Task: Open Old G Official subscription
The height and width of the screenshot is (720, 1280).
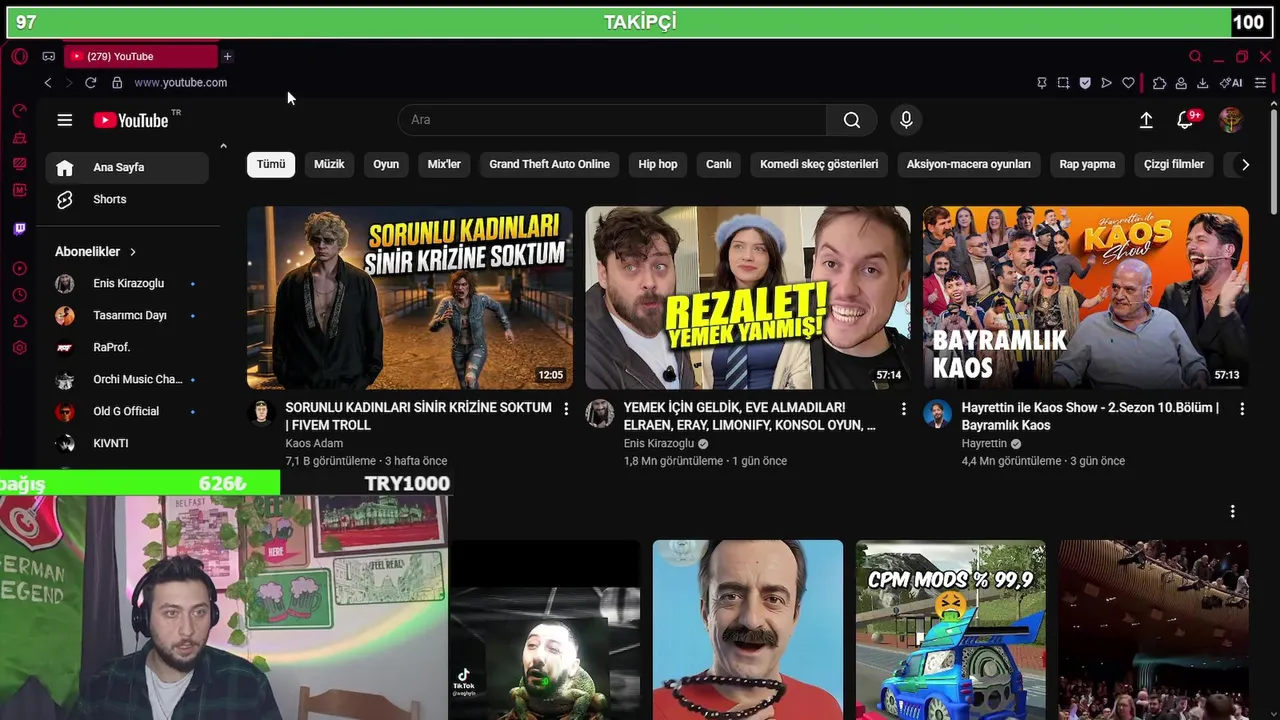Action: [127, 412]
